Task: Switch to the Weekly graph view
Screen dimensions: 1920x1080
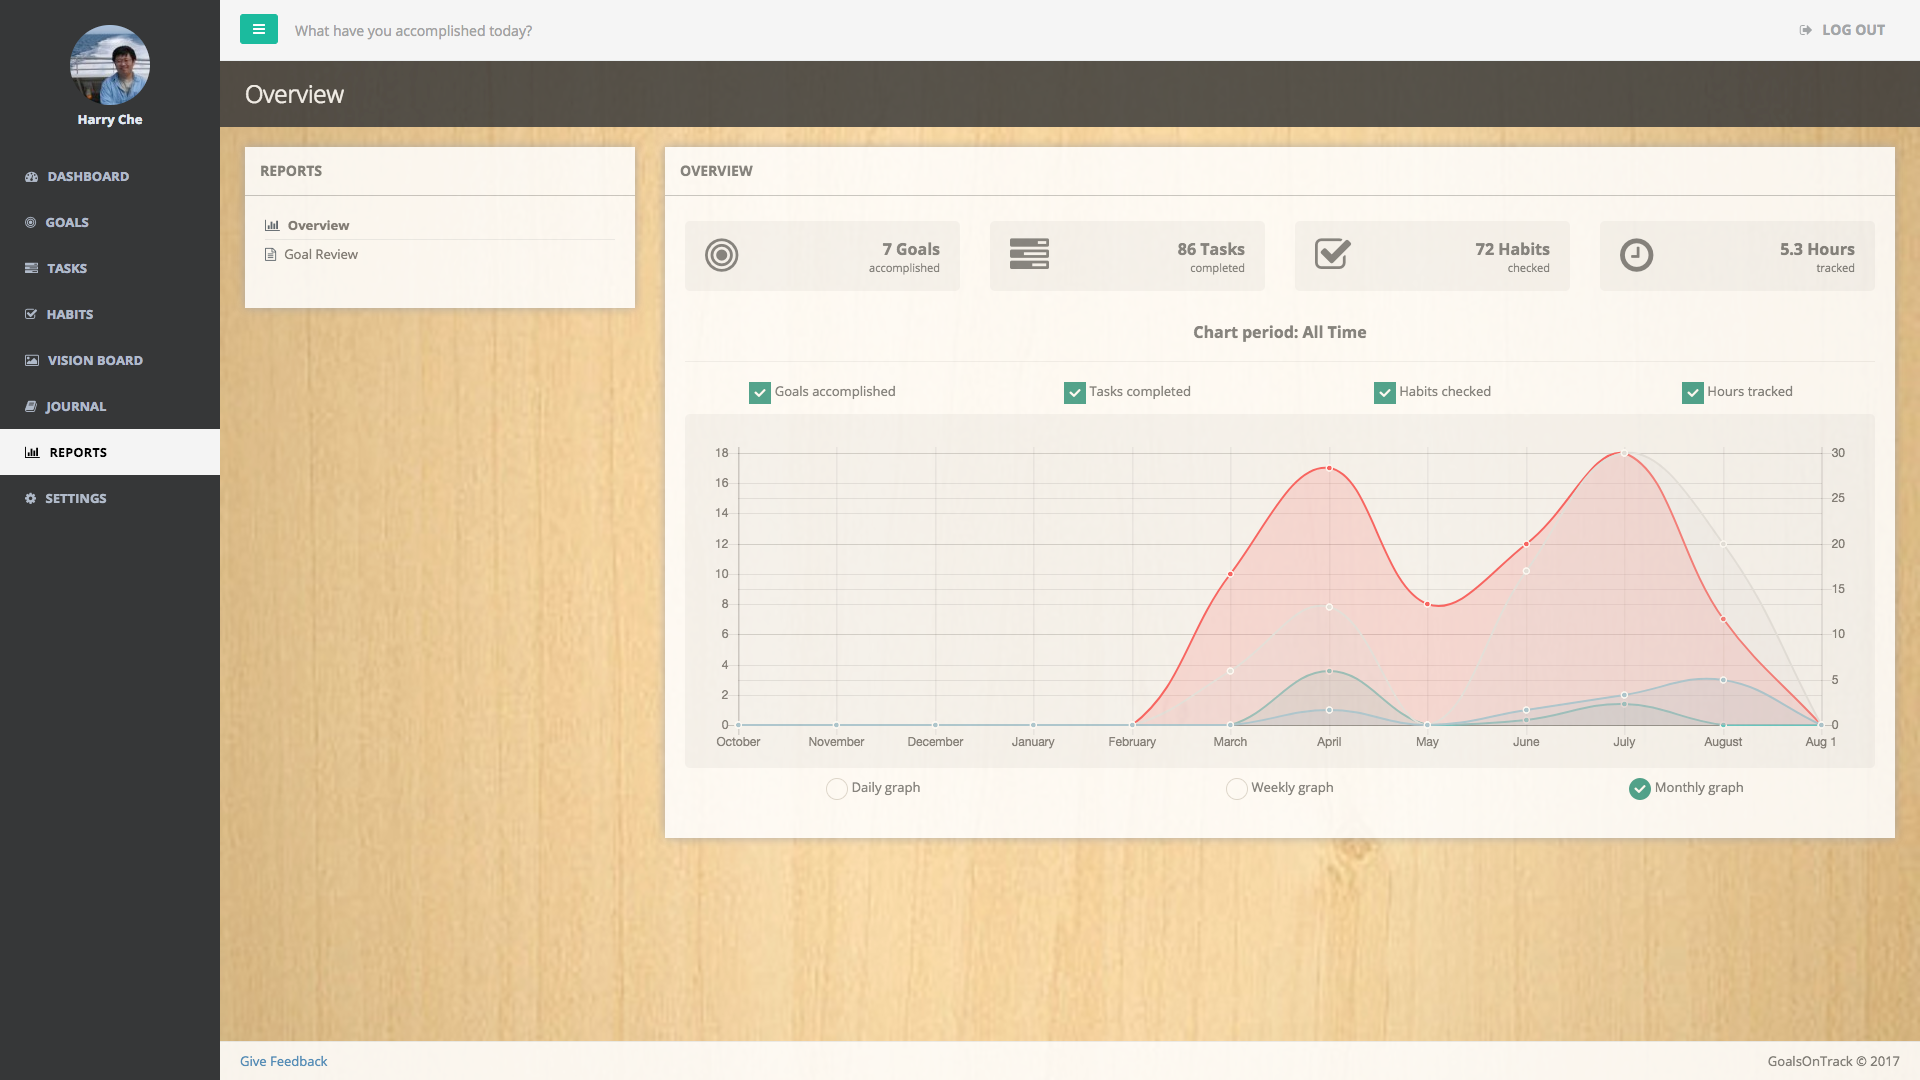Action: 1236,789
